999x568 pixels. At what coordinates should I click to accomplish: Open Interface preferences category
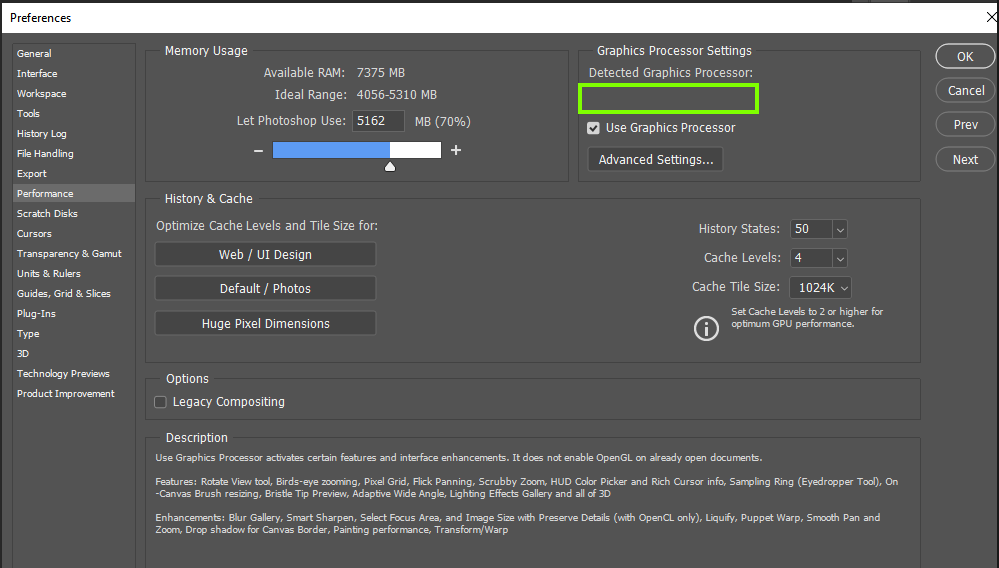click(37, 74)
